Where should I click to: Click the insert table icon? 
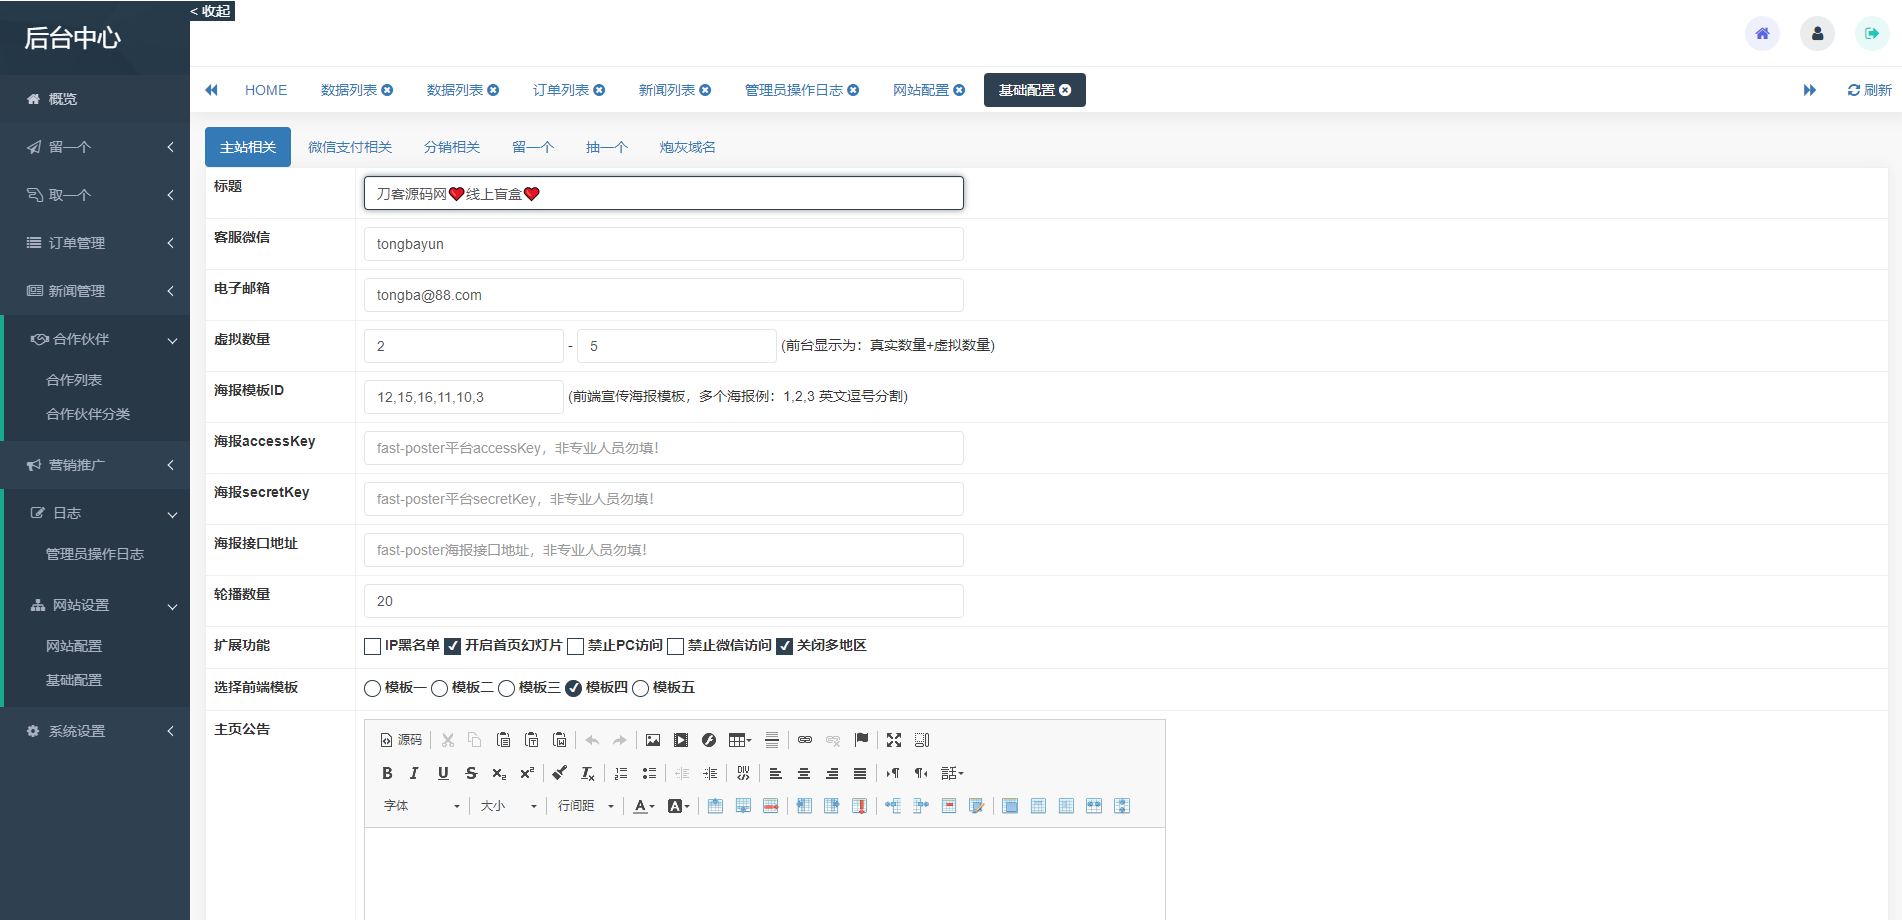point(737,740)
